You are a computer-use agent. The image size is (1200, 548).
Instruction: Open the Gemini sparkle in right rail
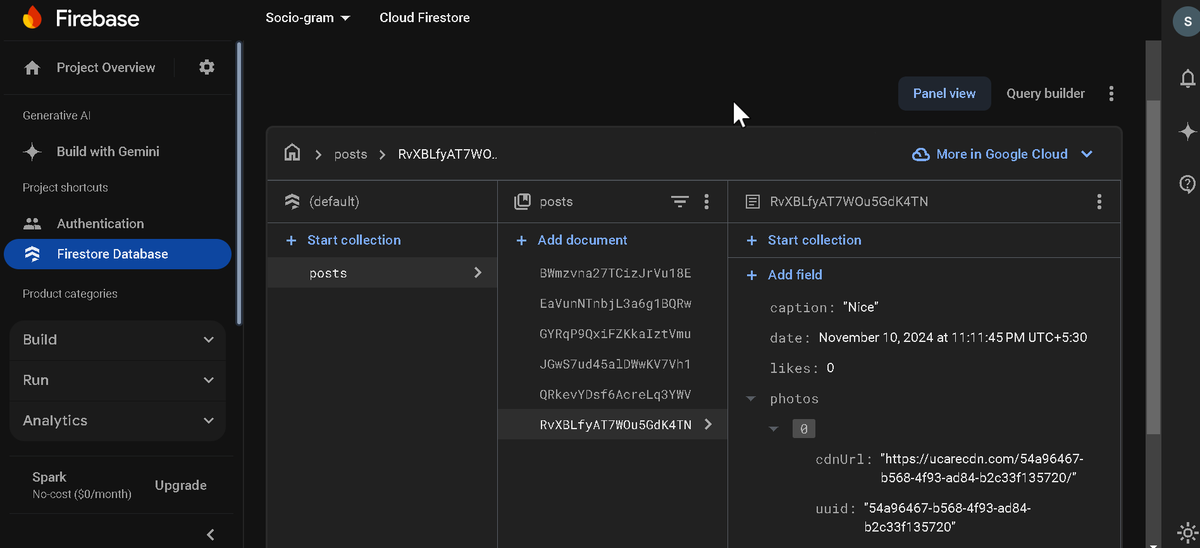pyautogui.click(x=1187, y=131)
